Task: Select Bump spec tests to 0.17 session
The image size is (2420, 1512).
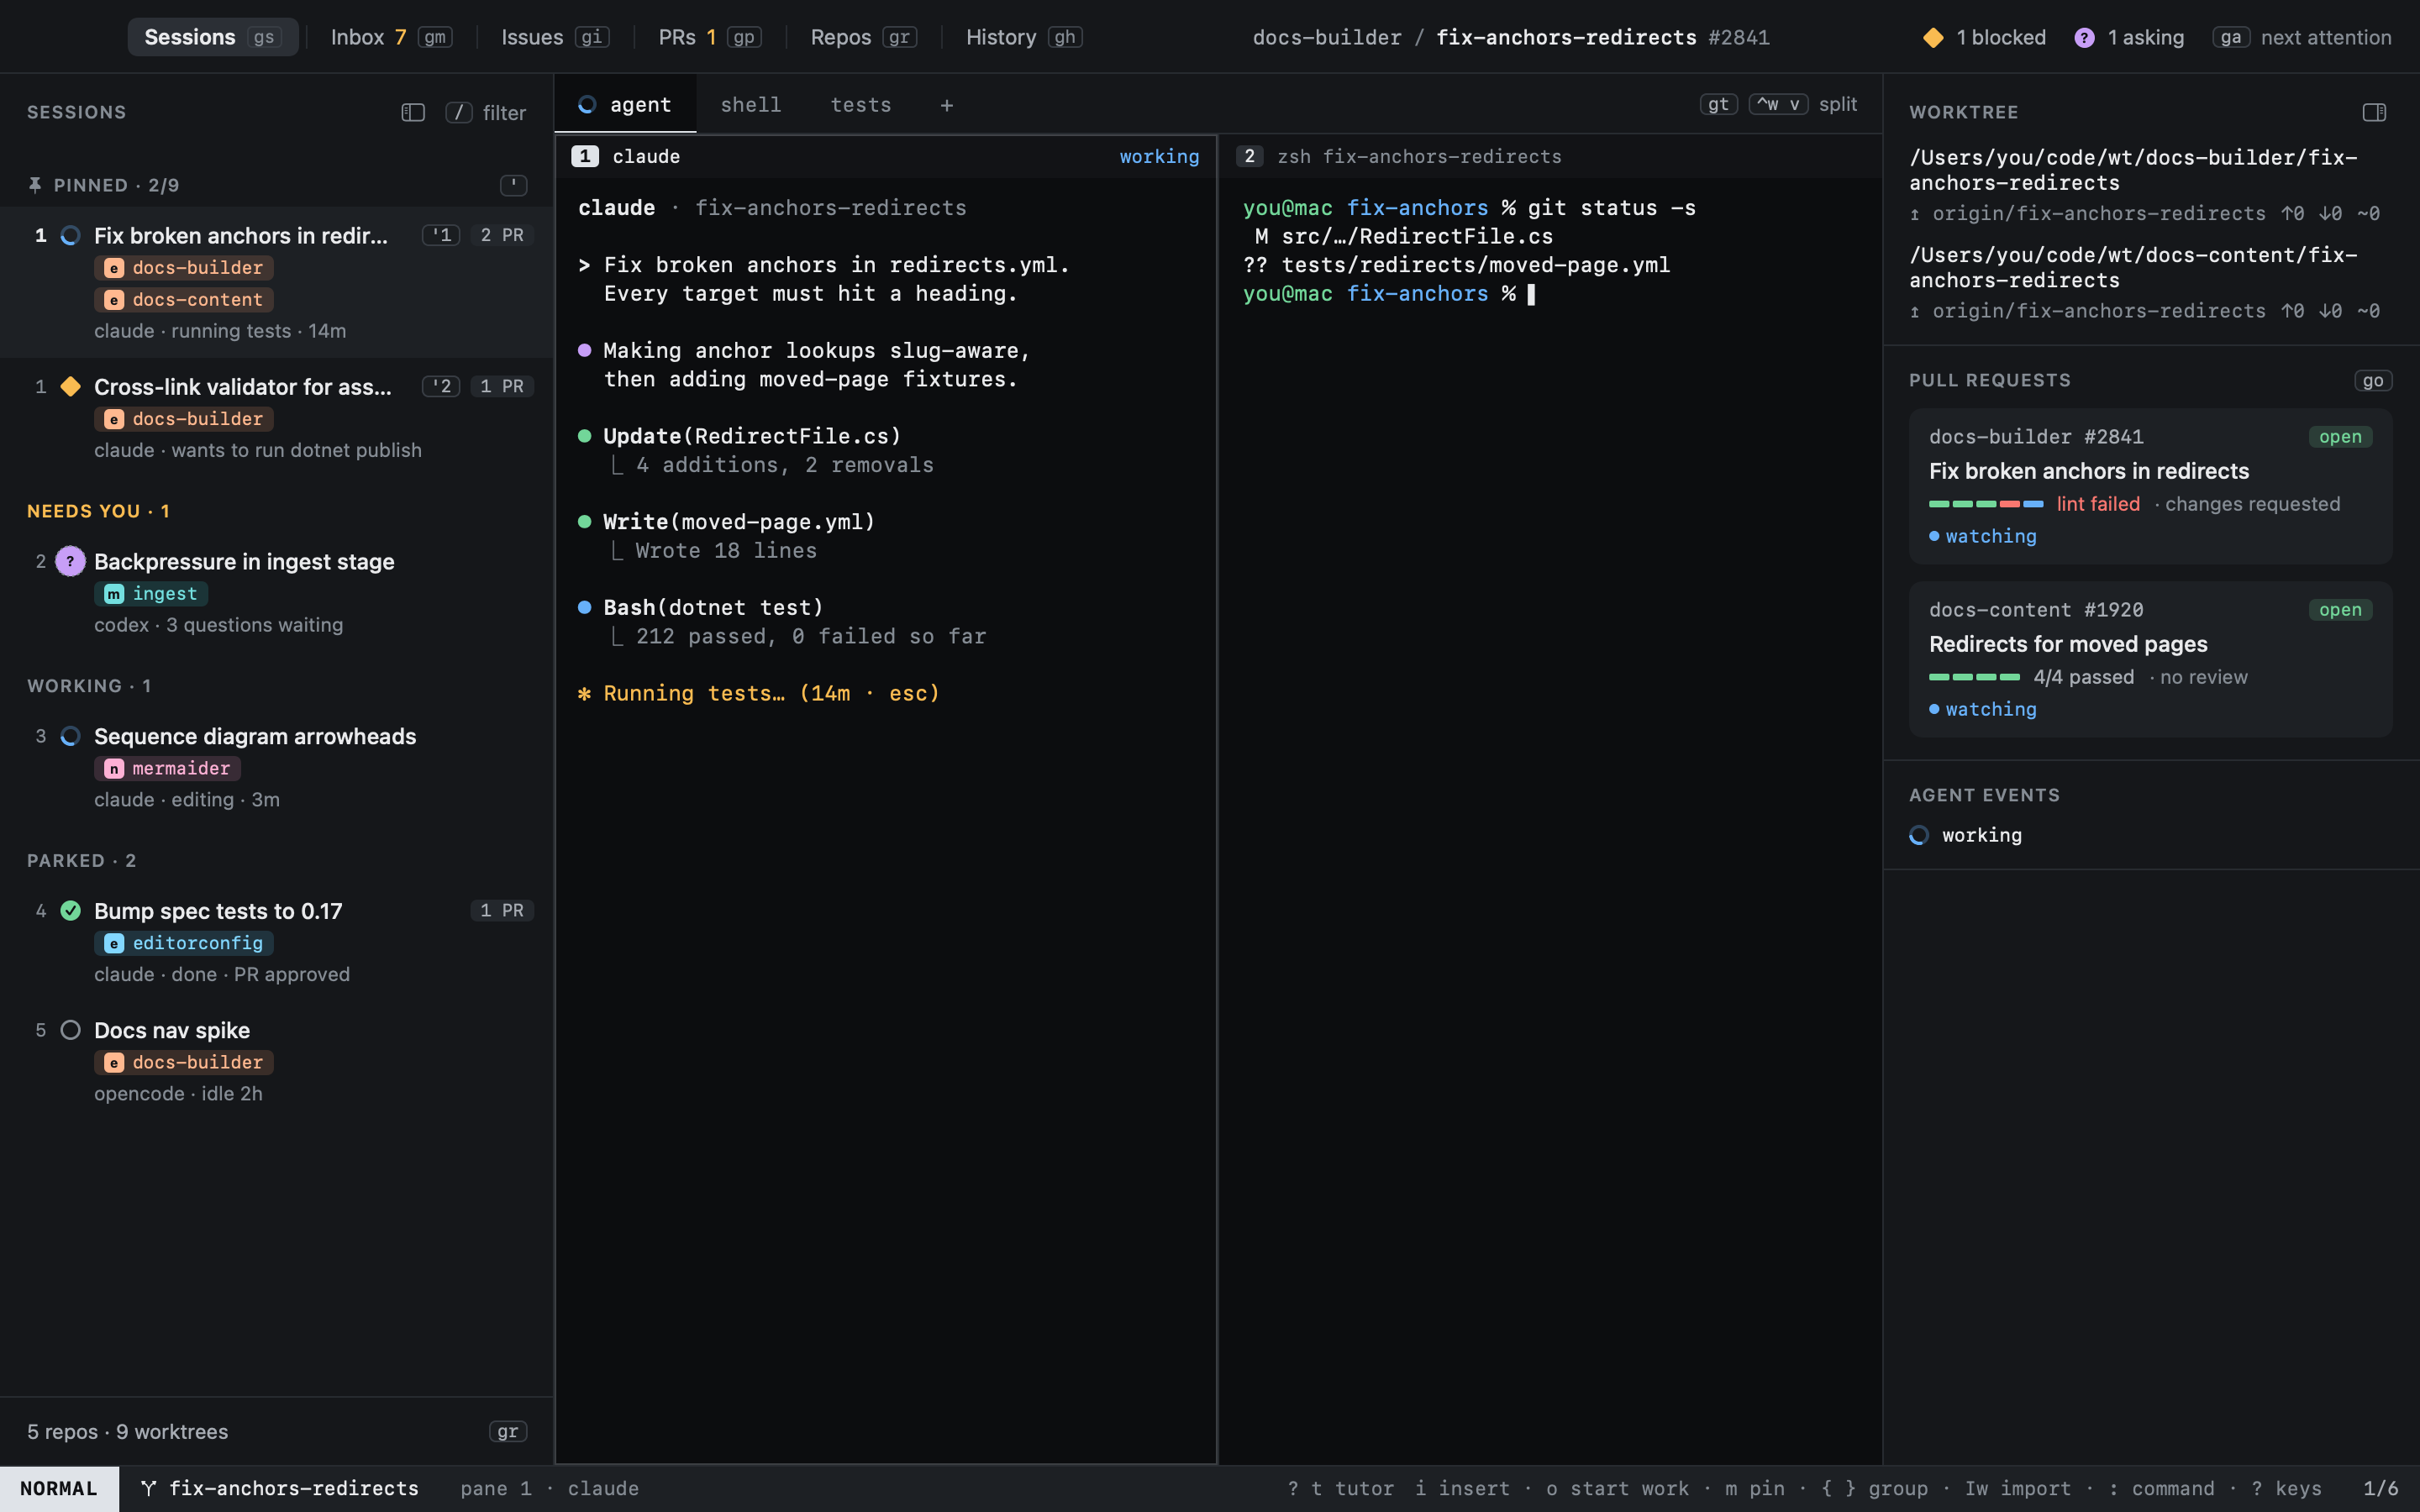Action: [277, 942]
